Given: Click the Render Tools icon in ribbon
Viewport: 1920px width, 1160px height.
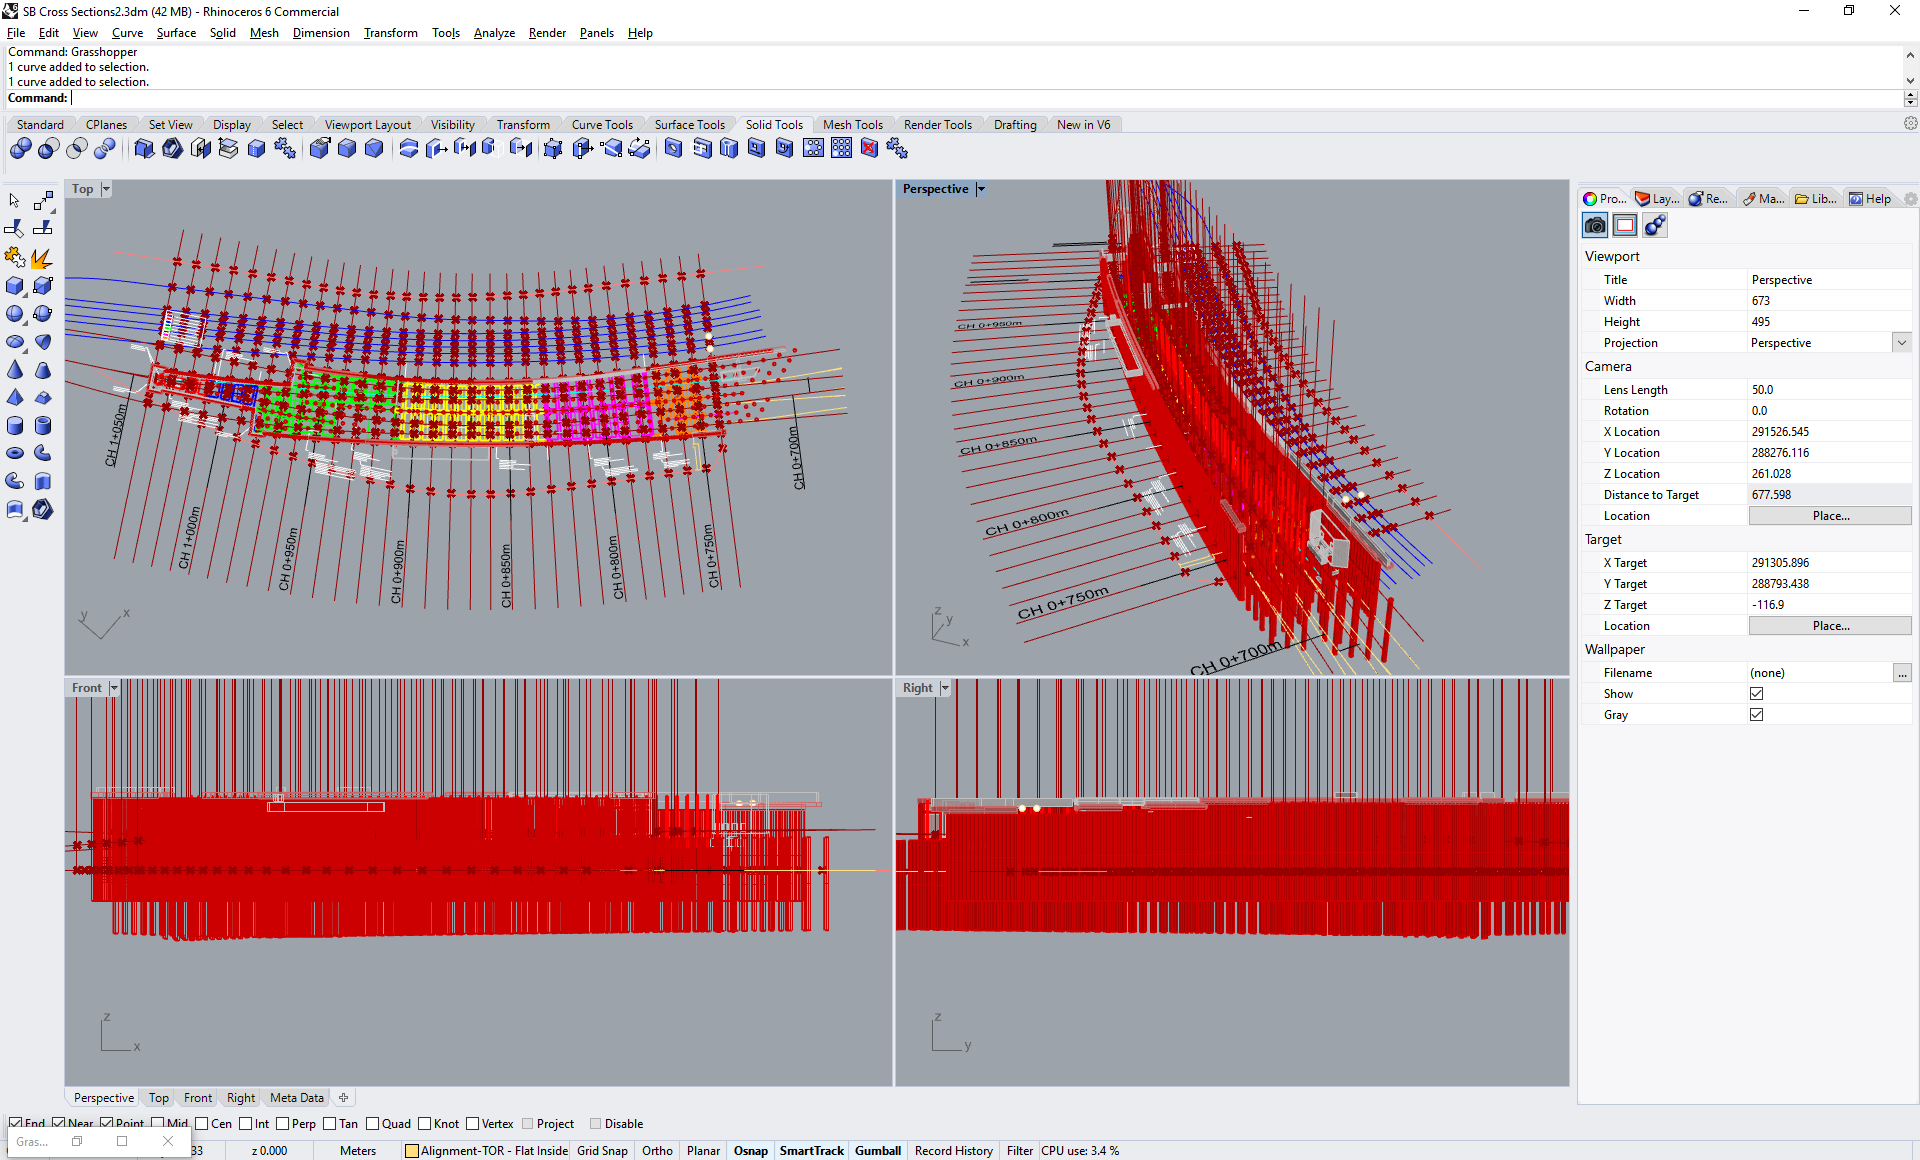Looking at the screenshot, I should pos(938,126).
